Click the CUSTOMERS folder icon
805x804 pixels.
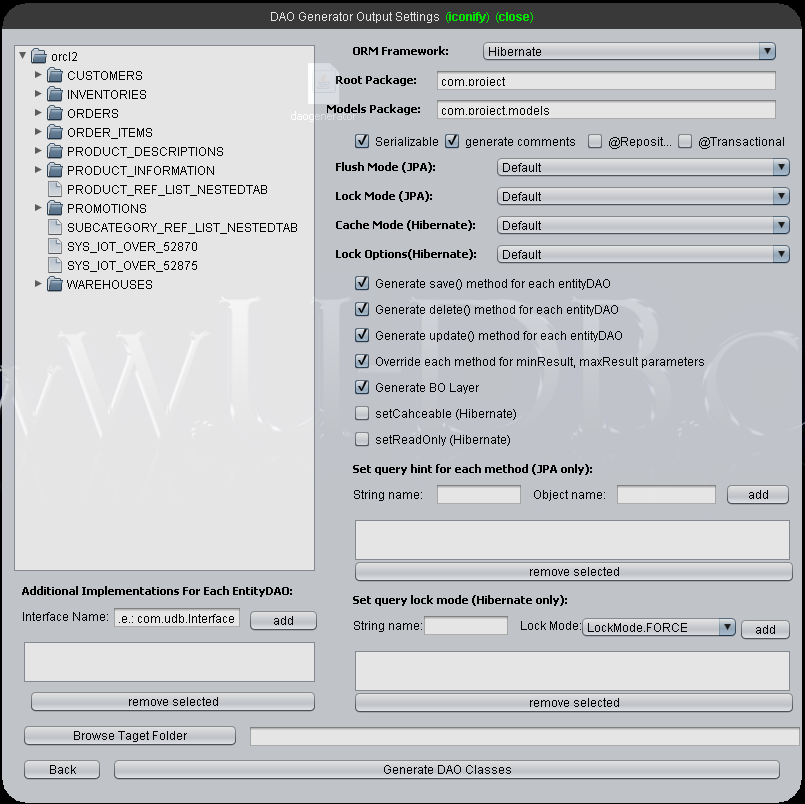tap(54, 75)
